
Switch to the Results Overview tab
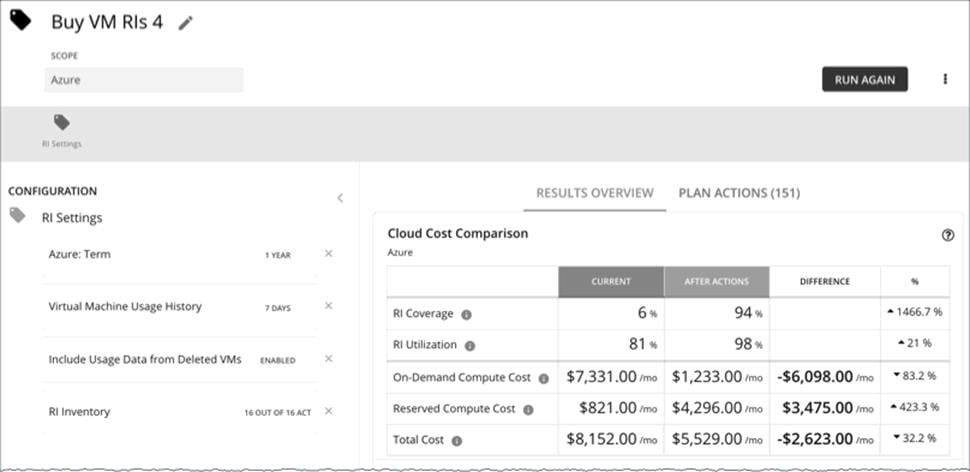coord(595,193)
